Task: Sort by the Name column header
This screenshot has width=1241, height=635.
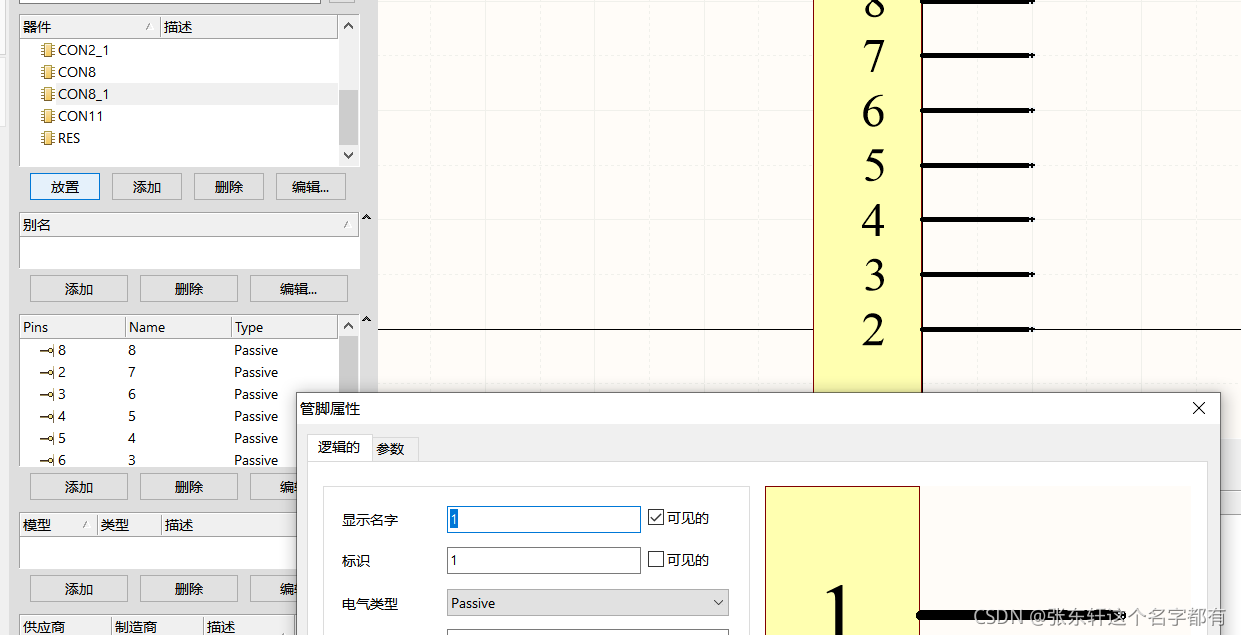Action: coord(178,327)
